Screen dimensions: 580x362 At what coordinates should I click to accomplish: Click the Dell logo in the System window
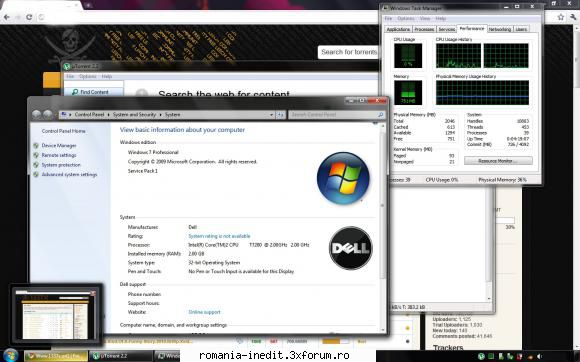(351, 248)
